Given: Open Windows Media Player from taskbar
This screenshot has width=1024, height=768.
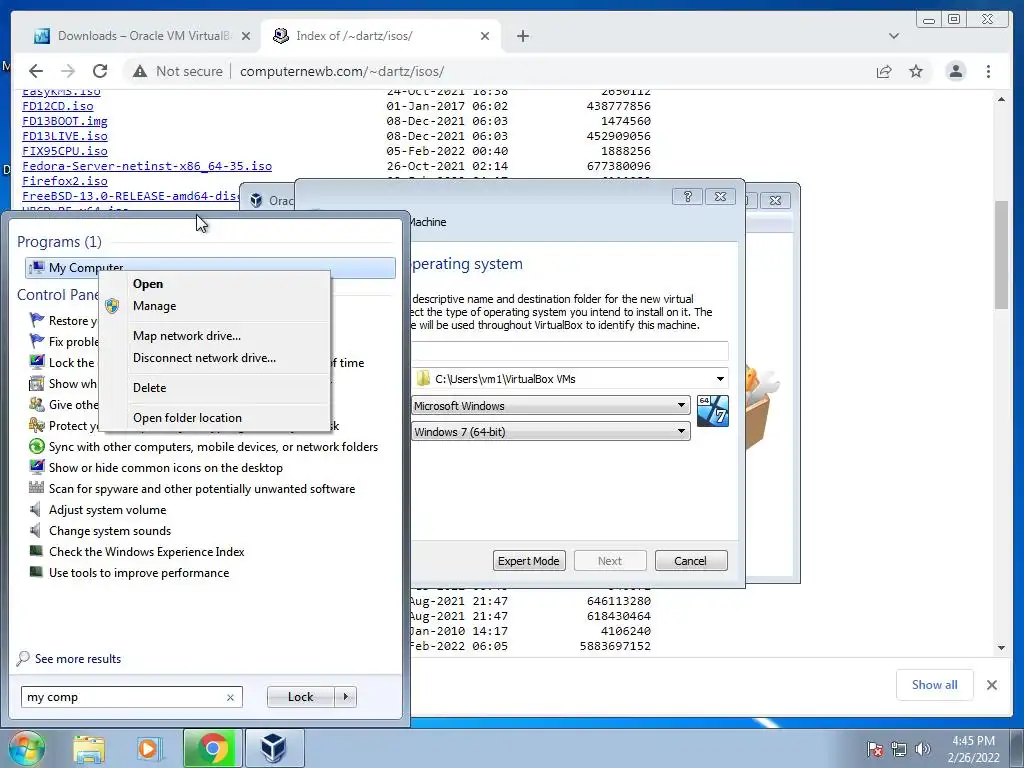Looking at the screenshot, I should click(150, 748).
